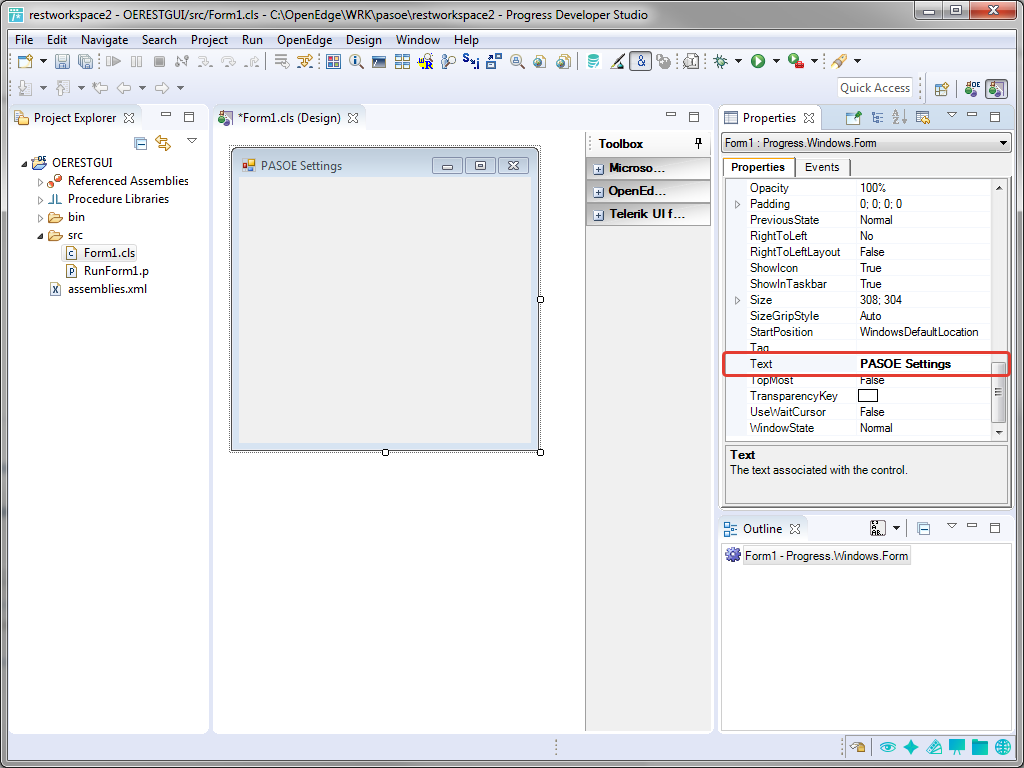Click the globe icon in the status bar
Viewport: 1024px width, 768px height.
(x=1003, y=747)
